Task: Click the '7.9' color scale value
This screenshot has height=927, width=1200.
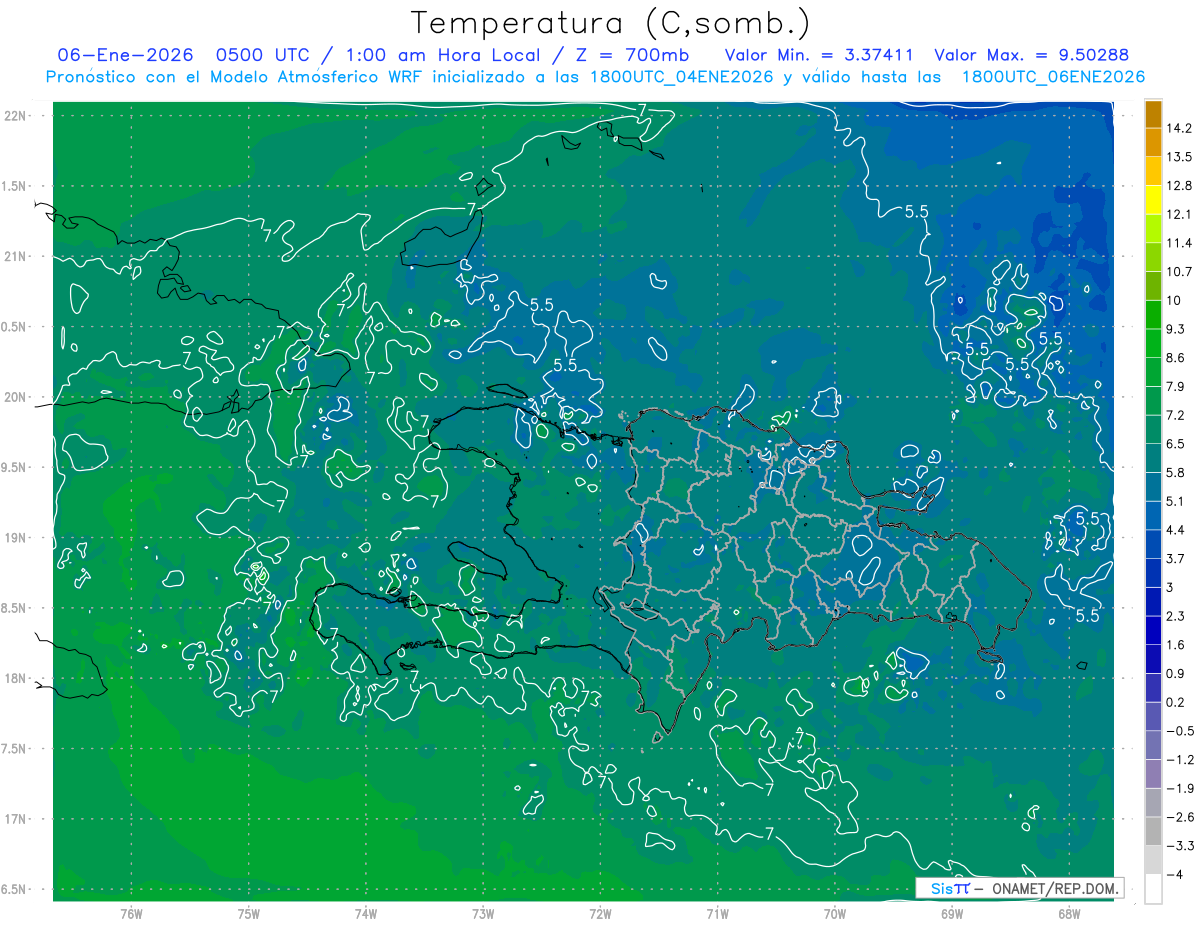Action: 1175,387
